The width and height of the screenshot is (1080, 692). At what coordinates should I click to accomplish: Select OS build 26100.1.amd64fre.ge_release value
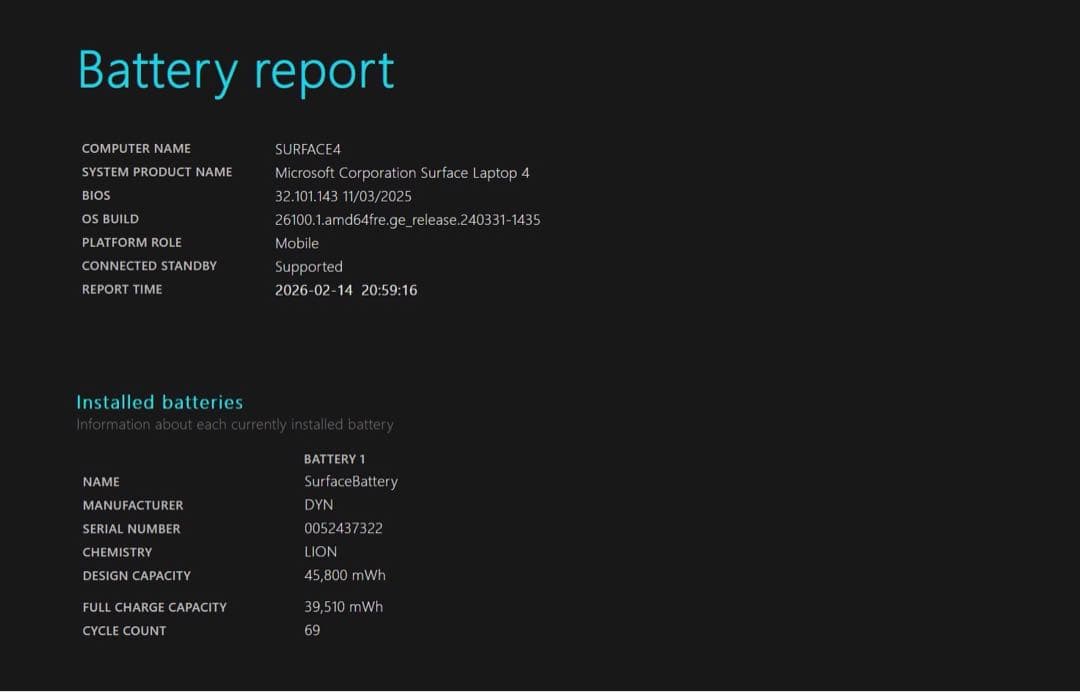point(408,220)
